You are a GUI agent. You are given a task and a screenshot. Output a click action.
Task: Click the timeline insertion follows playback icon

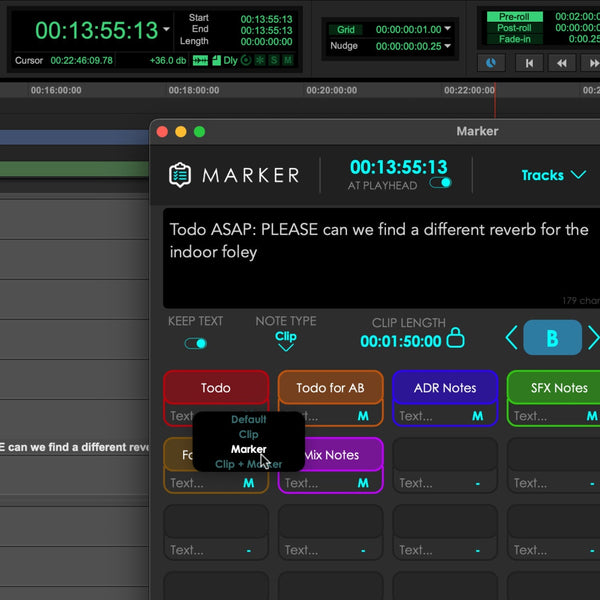200,60
